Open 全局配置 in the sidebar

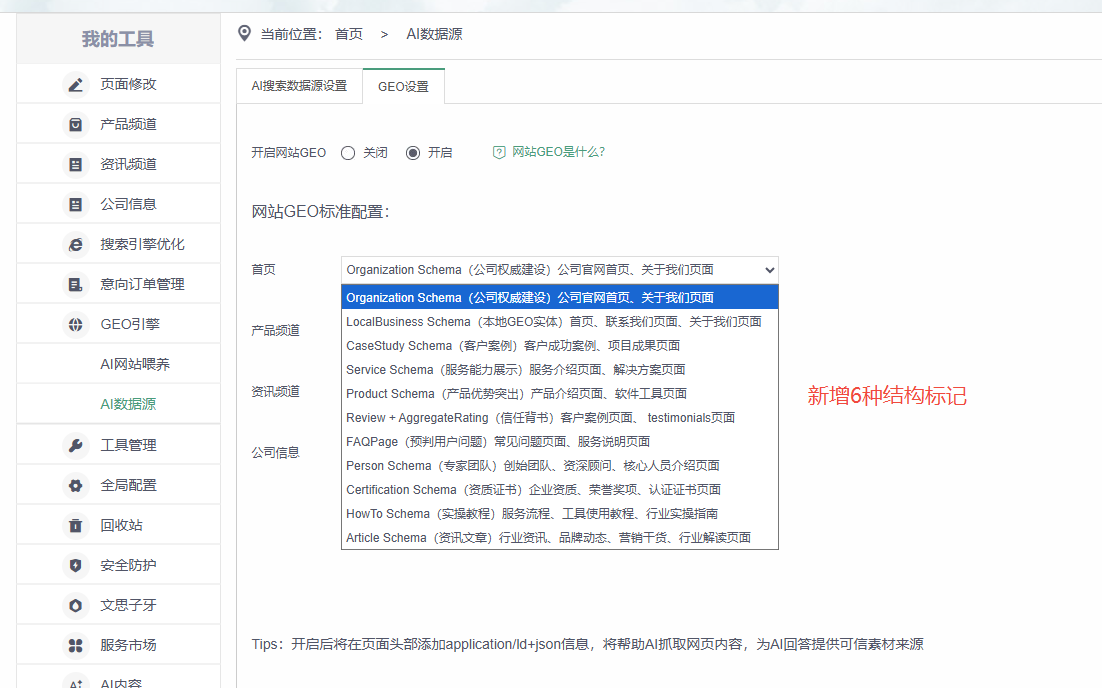click(129, 485)
